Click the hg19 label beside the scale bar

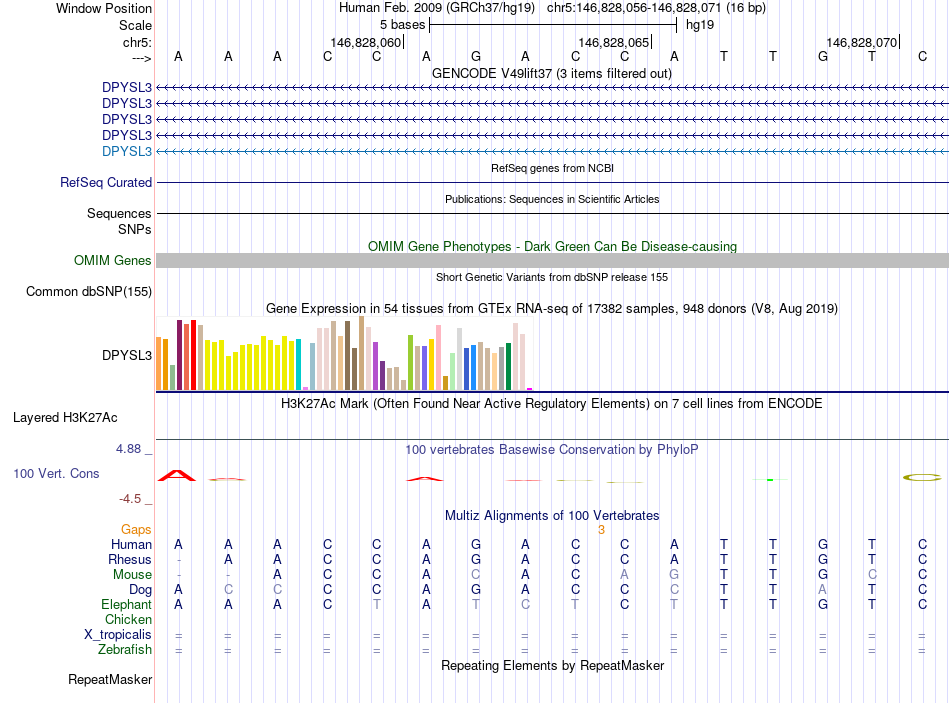700,25
